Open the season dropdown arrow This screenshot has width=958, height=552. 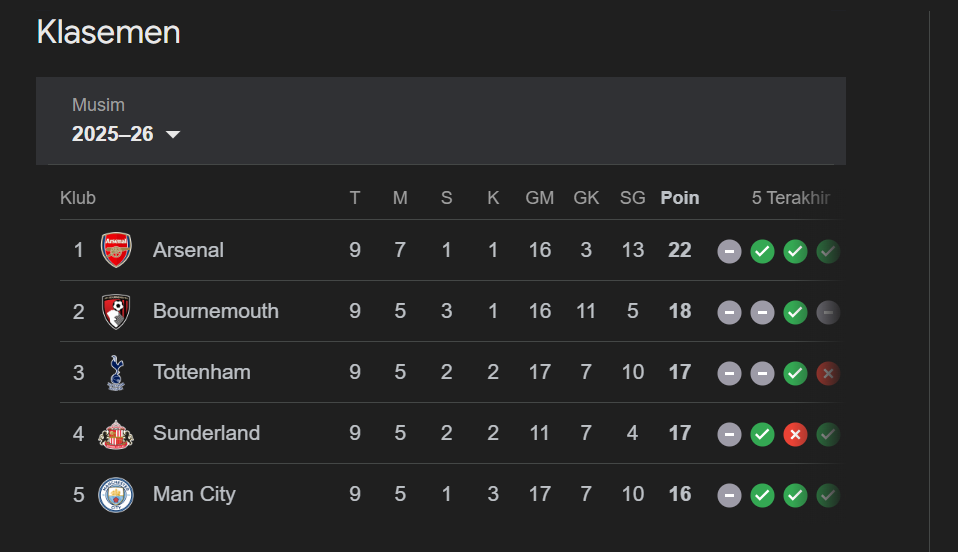tap(173, 135)
